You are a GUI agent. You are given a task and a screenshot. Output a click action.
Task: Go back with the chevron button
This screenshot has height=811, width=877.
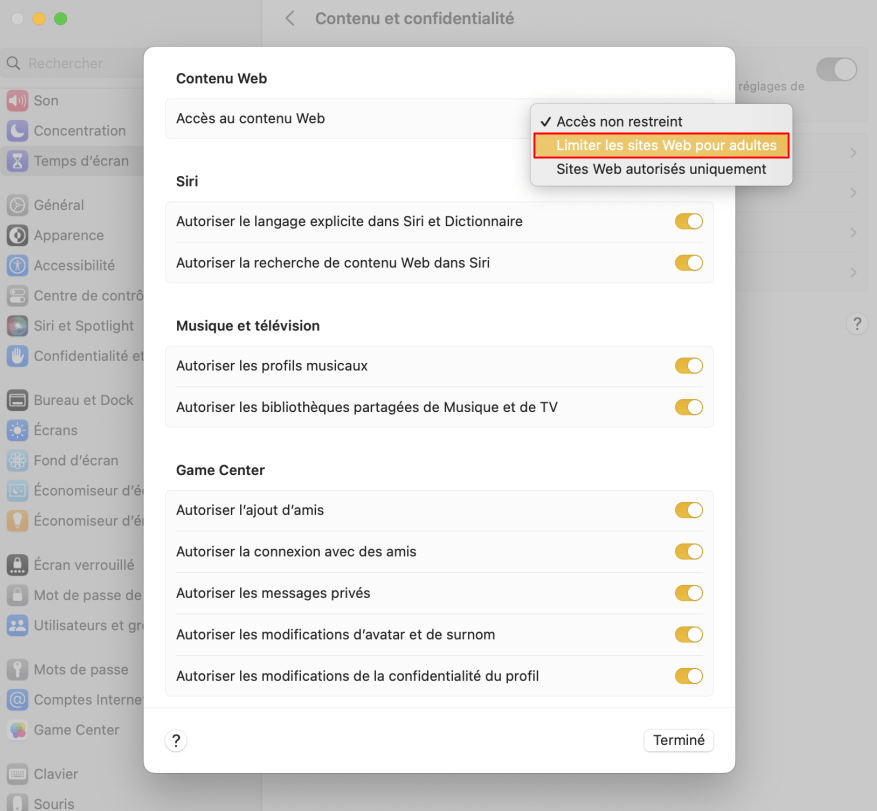(290, 18)
